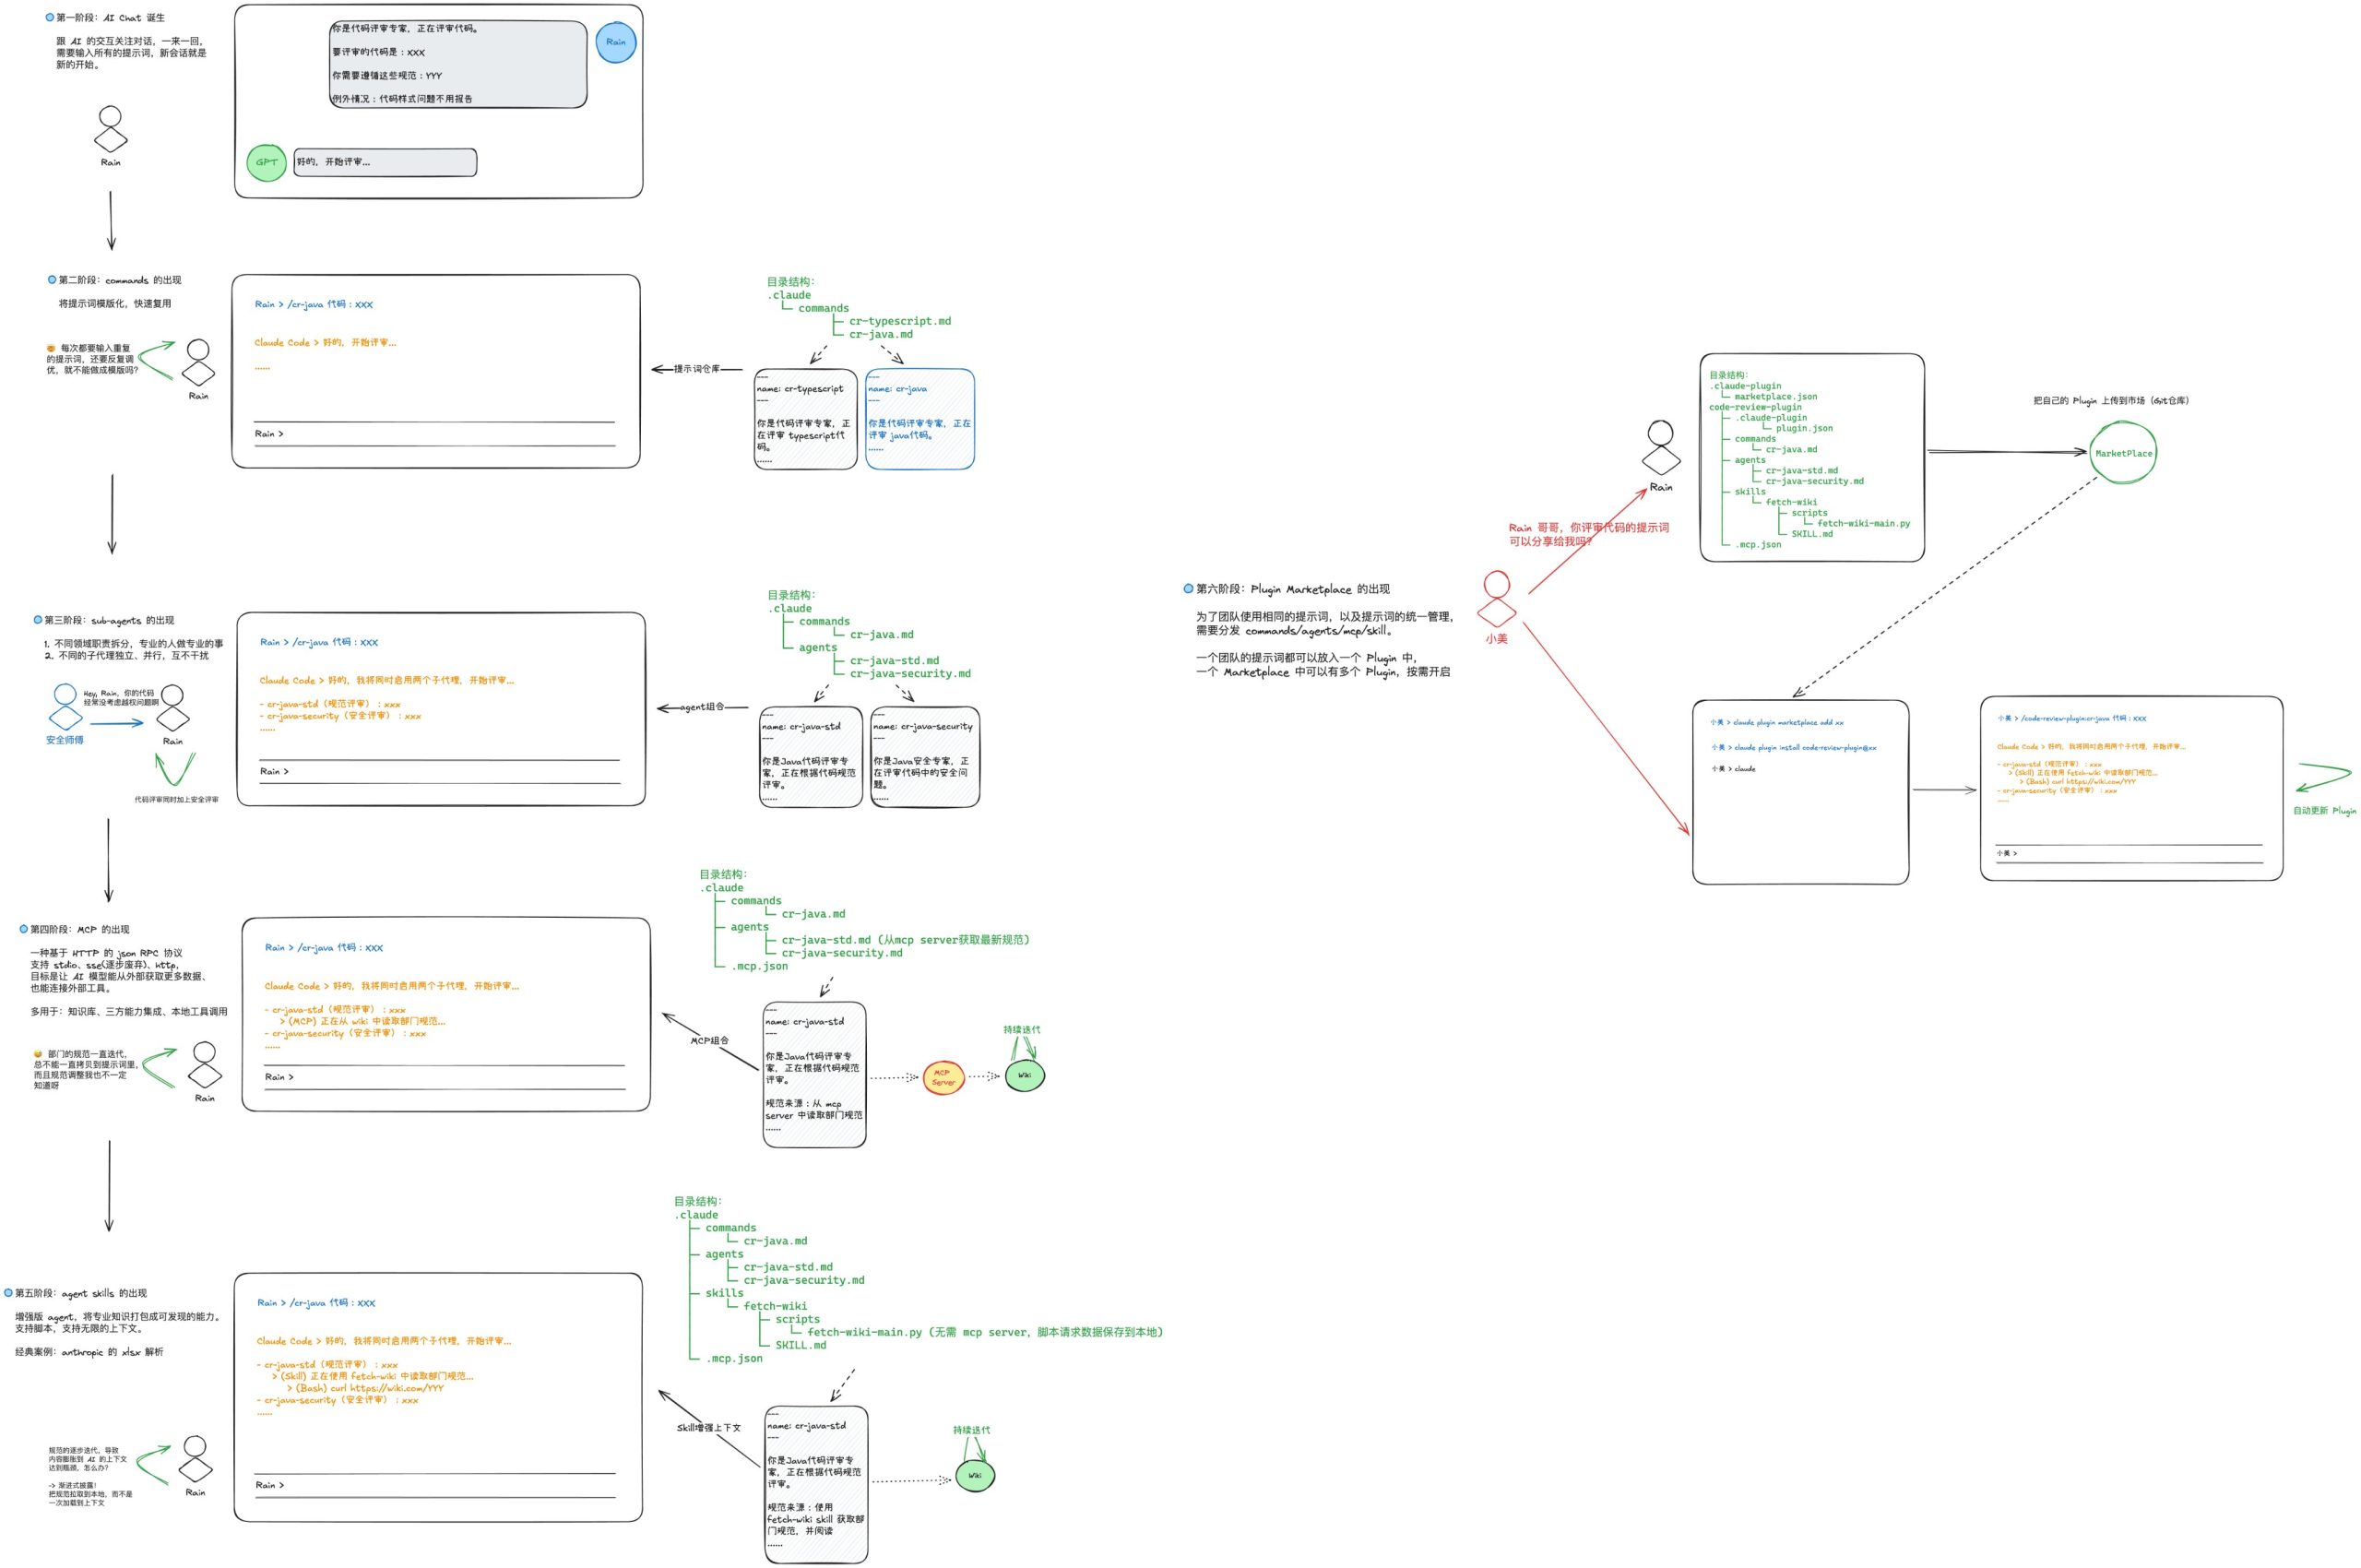Viewport: 2361px width, 1568px height.
Task: Select the cr-typescript.md entry in the directory tree
Action: click(899, 321)
